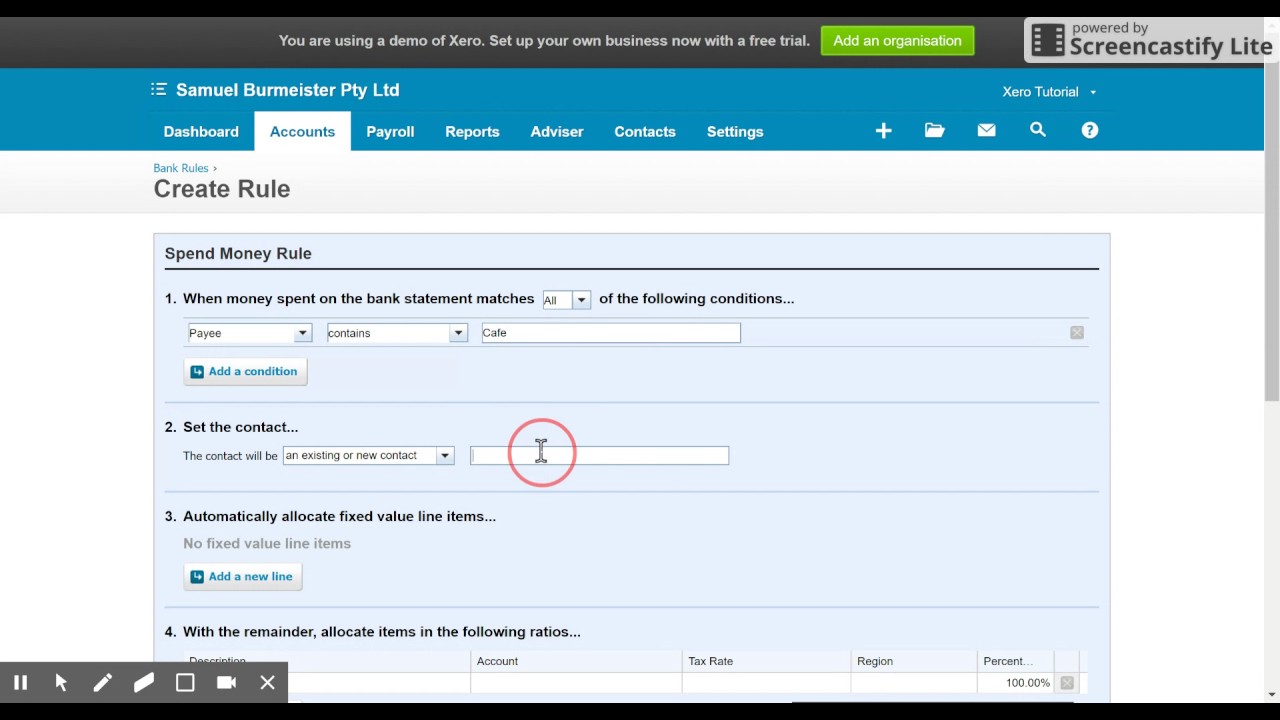Open the help question mark icon

click(x=1090, y=130)
